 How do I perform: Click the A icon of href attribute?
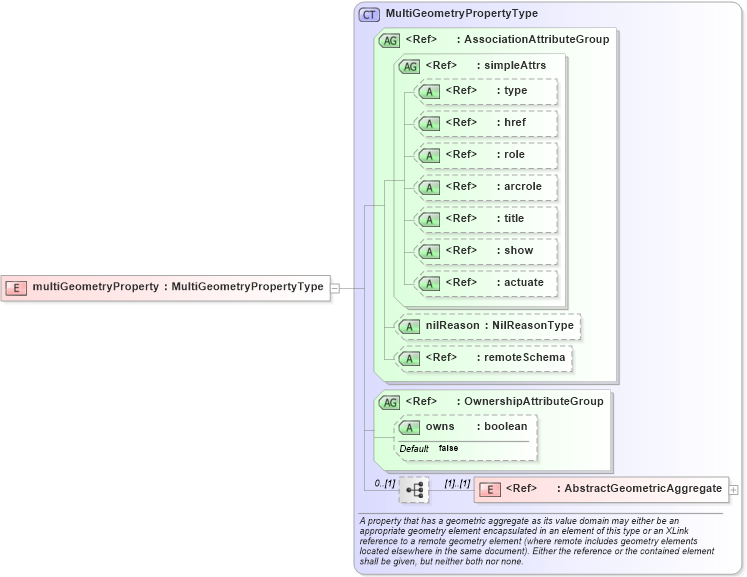[429, 123]
